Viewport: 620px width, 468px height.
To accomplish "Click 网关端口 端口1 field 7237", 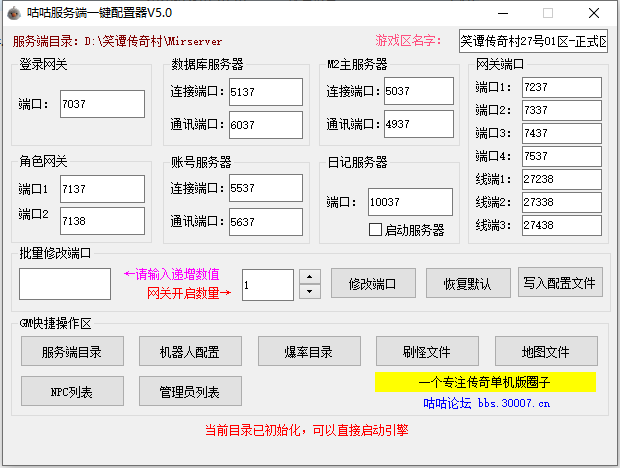I will pyautogui.click(x=562, y=87).
